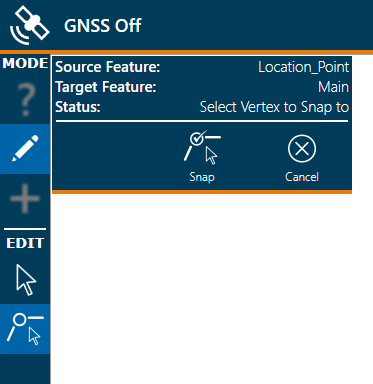Click the Select Vertex to Snap to status

274,107
